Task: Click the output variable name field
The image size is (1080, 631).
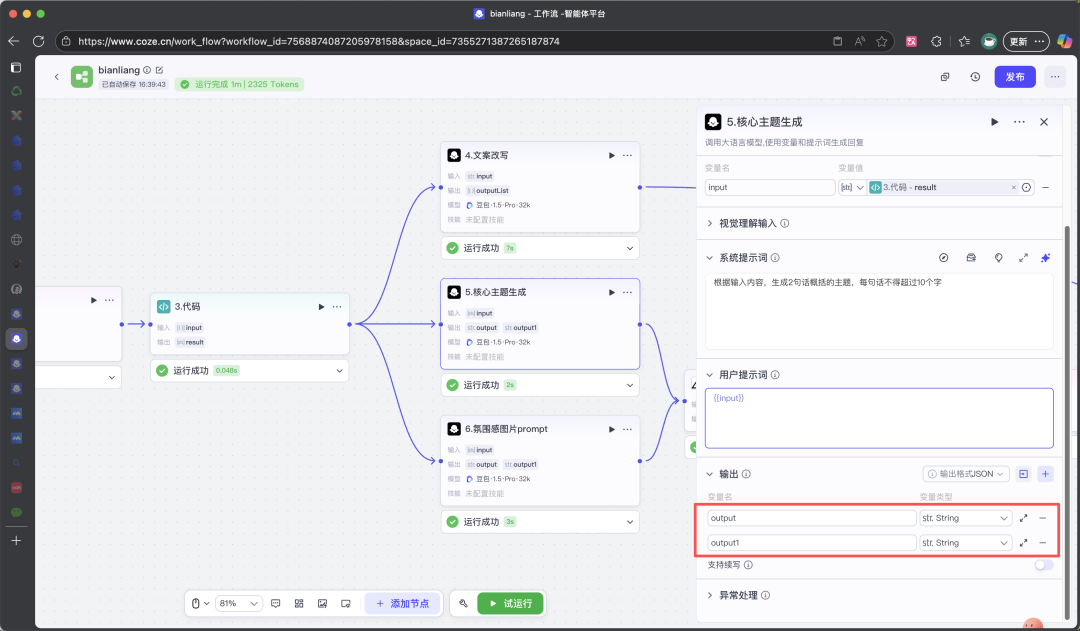Action: [x=811, y=518]
